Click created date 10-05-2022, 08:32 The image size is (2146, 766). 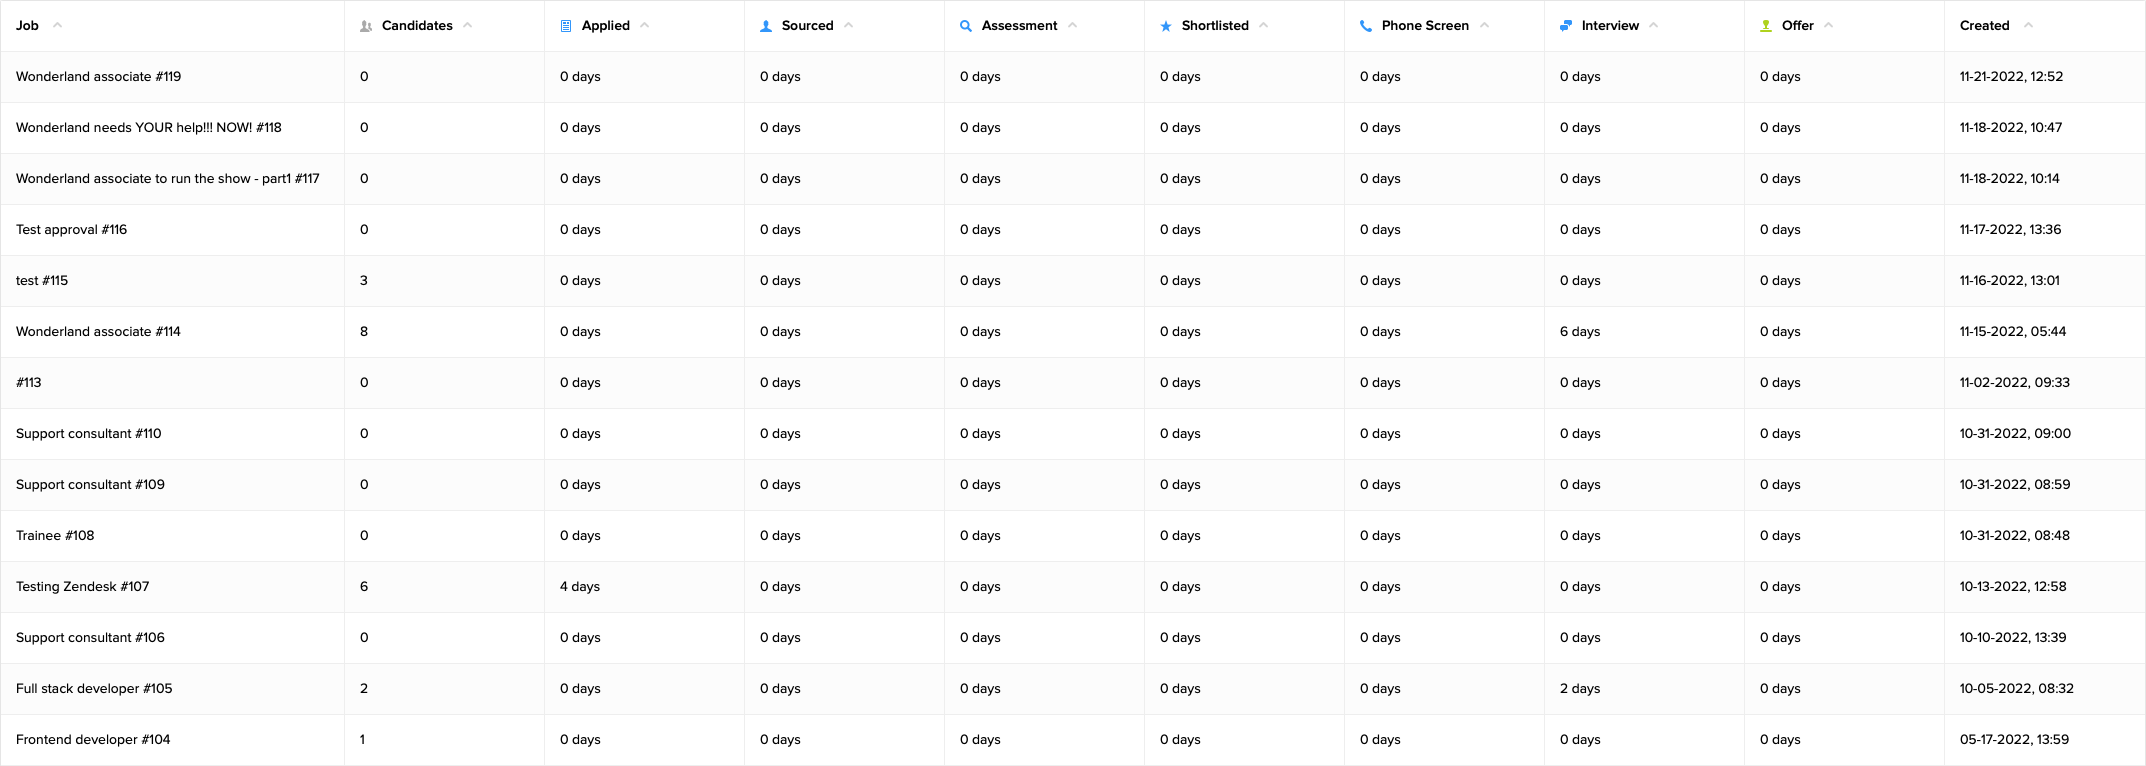pyautogui.click(x=2017, y=689)
